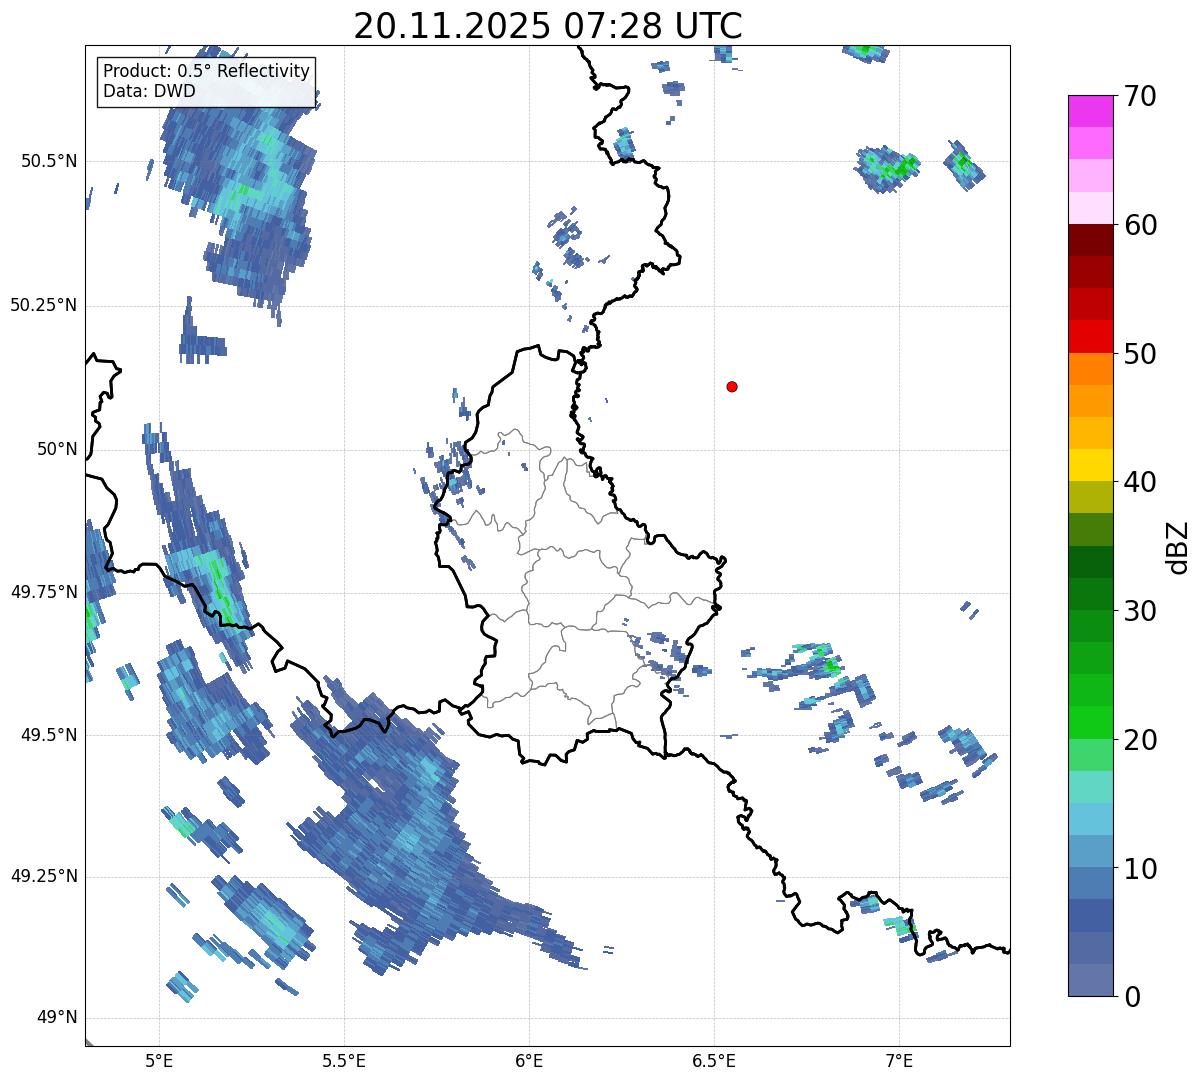
Task: Click the 50 value on colorbar
Action: [x=1139, y=354]
